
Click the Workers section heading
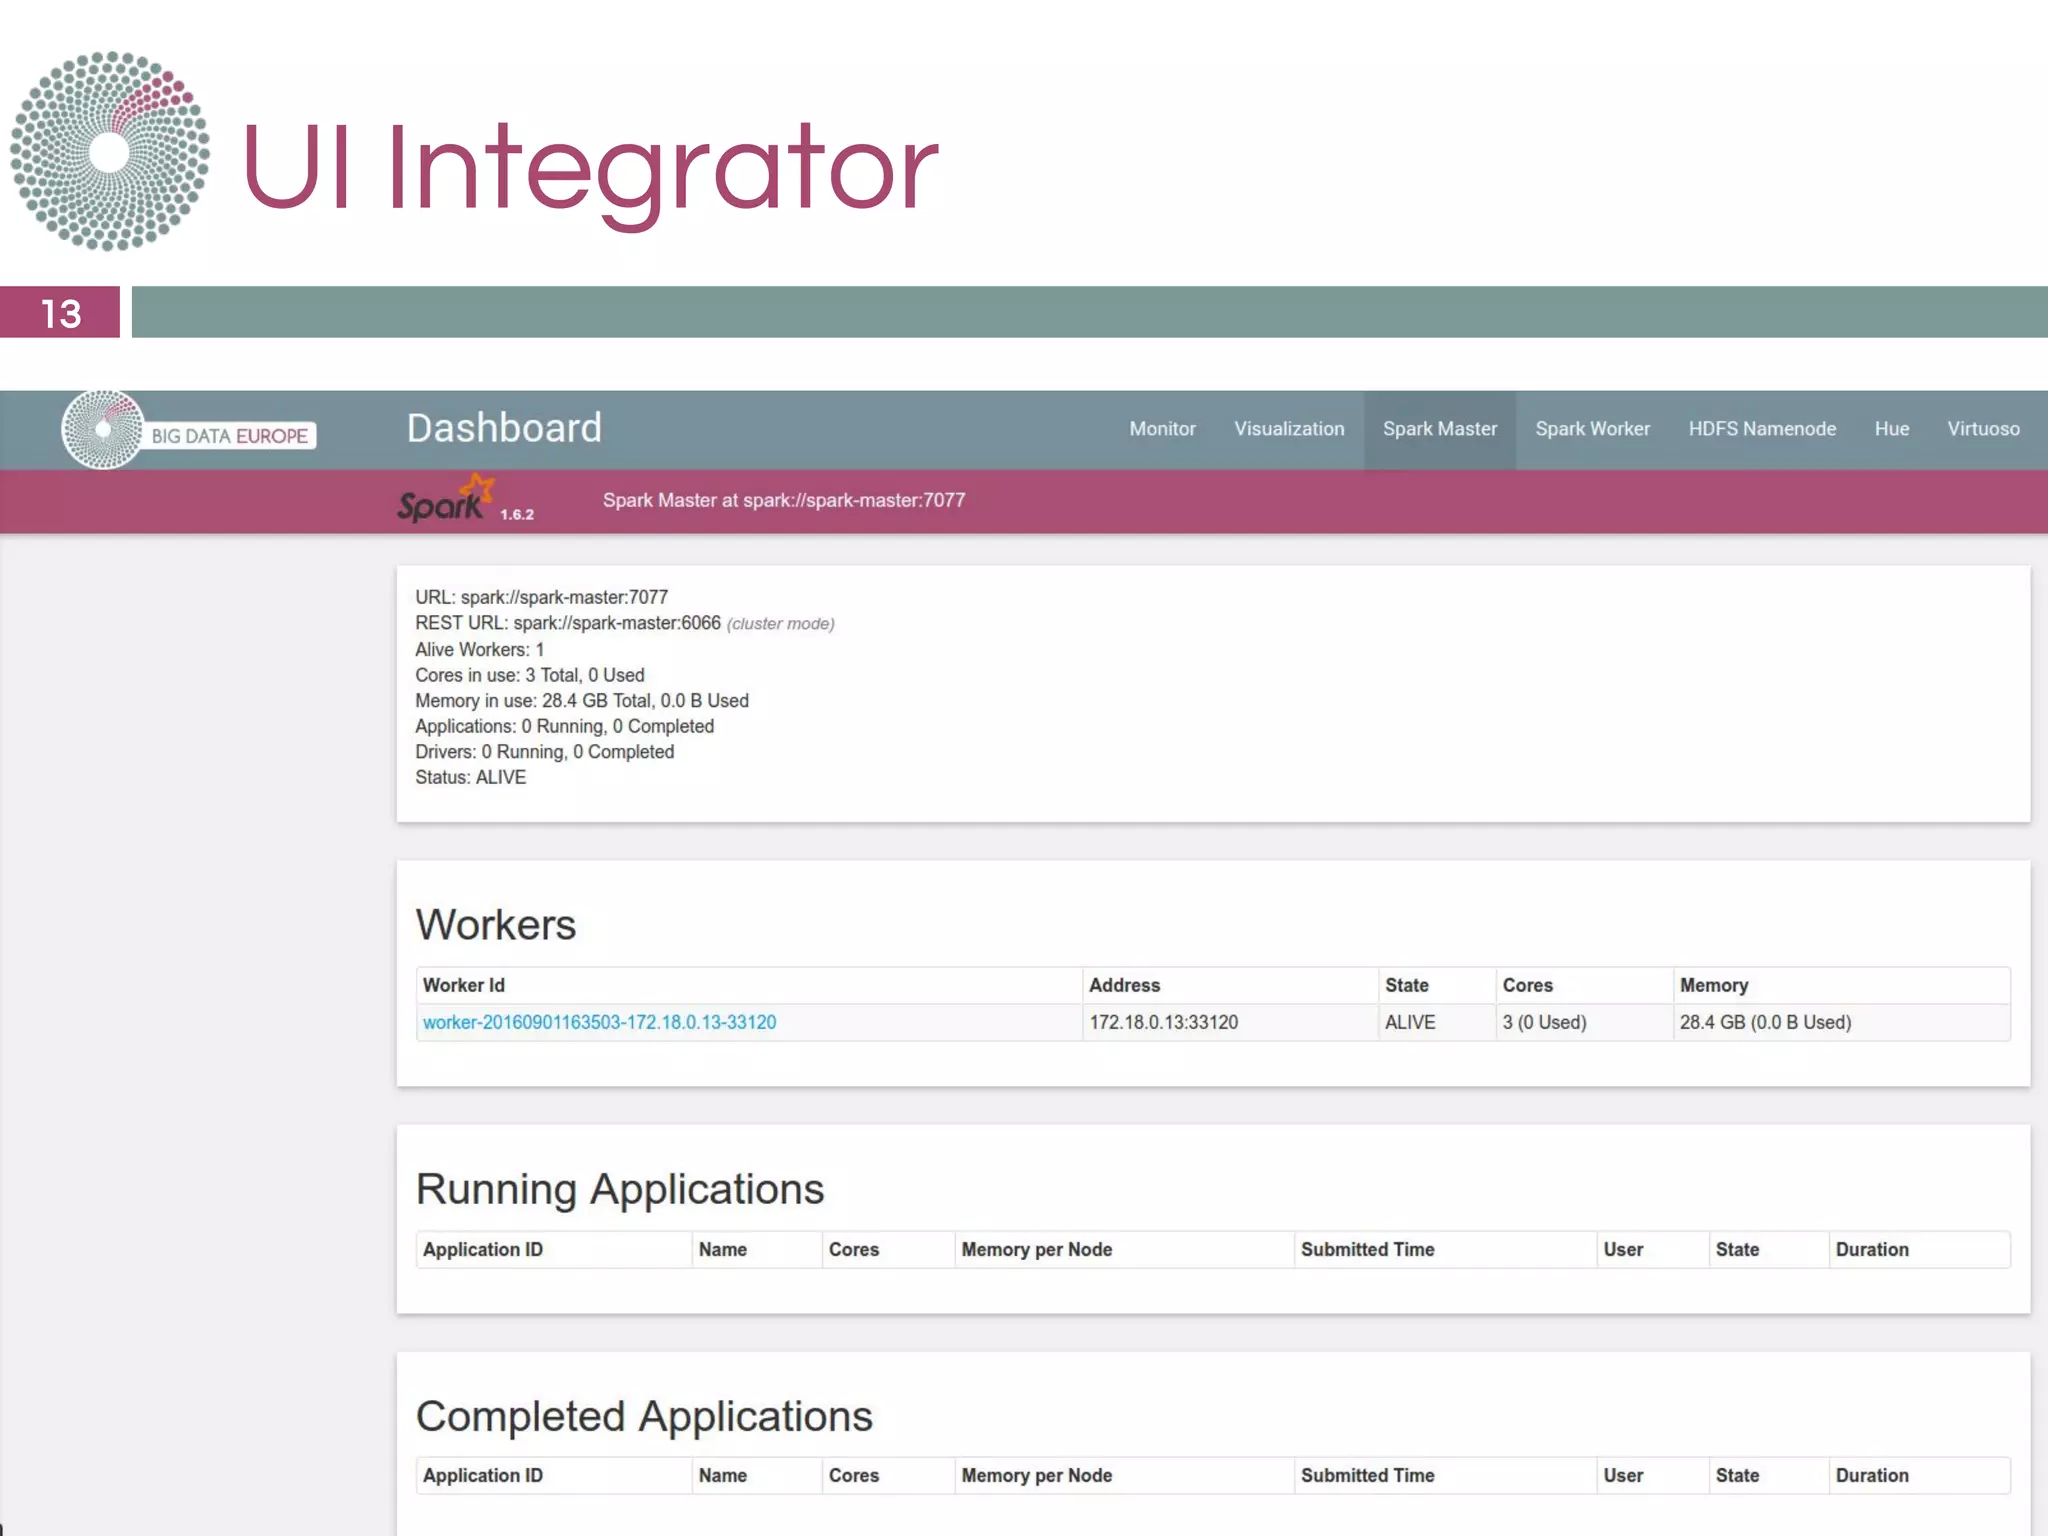pos(496,924)
